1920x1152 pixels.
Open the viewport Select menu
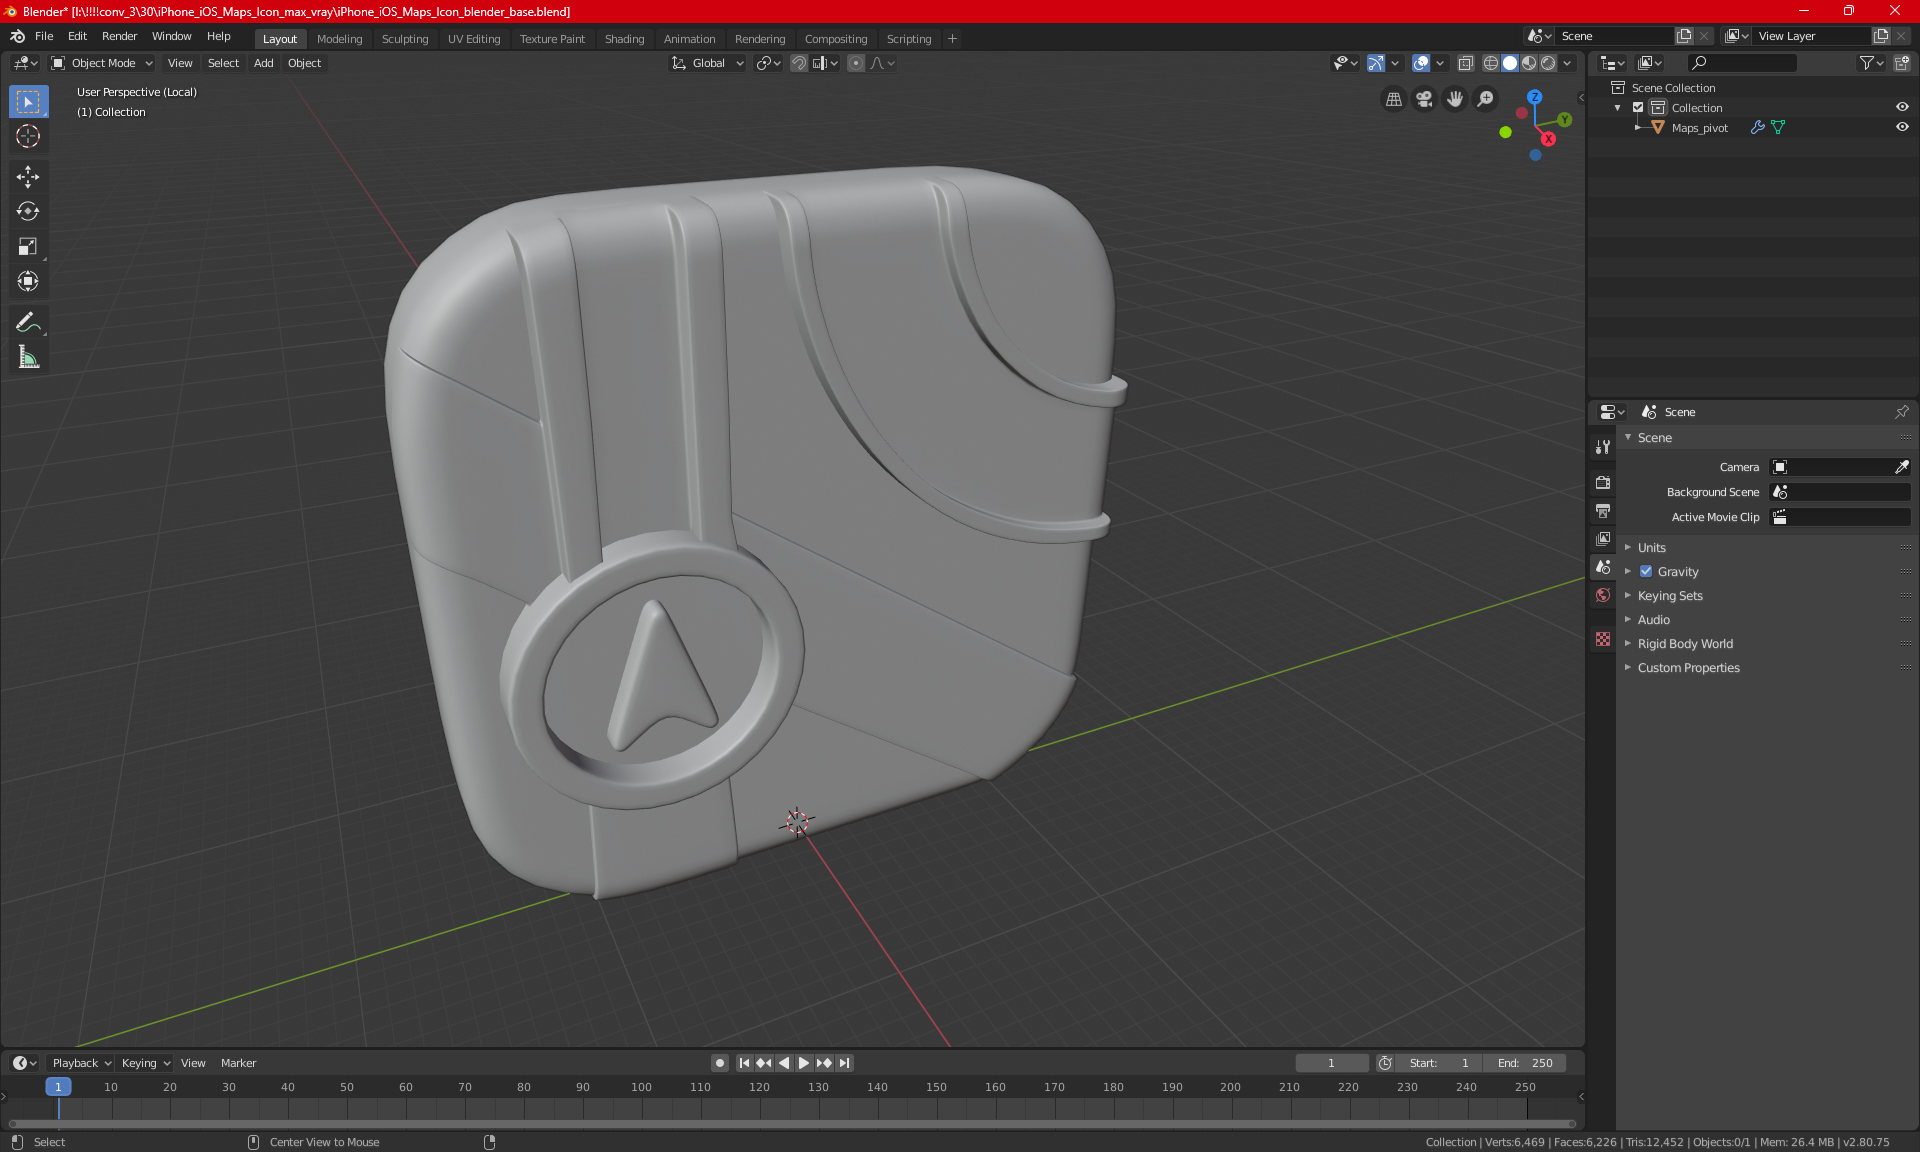(x=223, y=63)
